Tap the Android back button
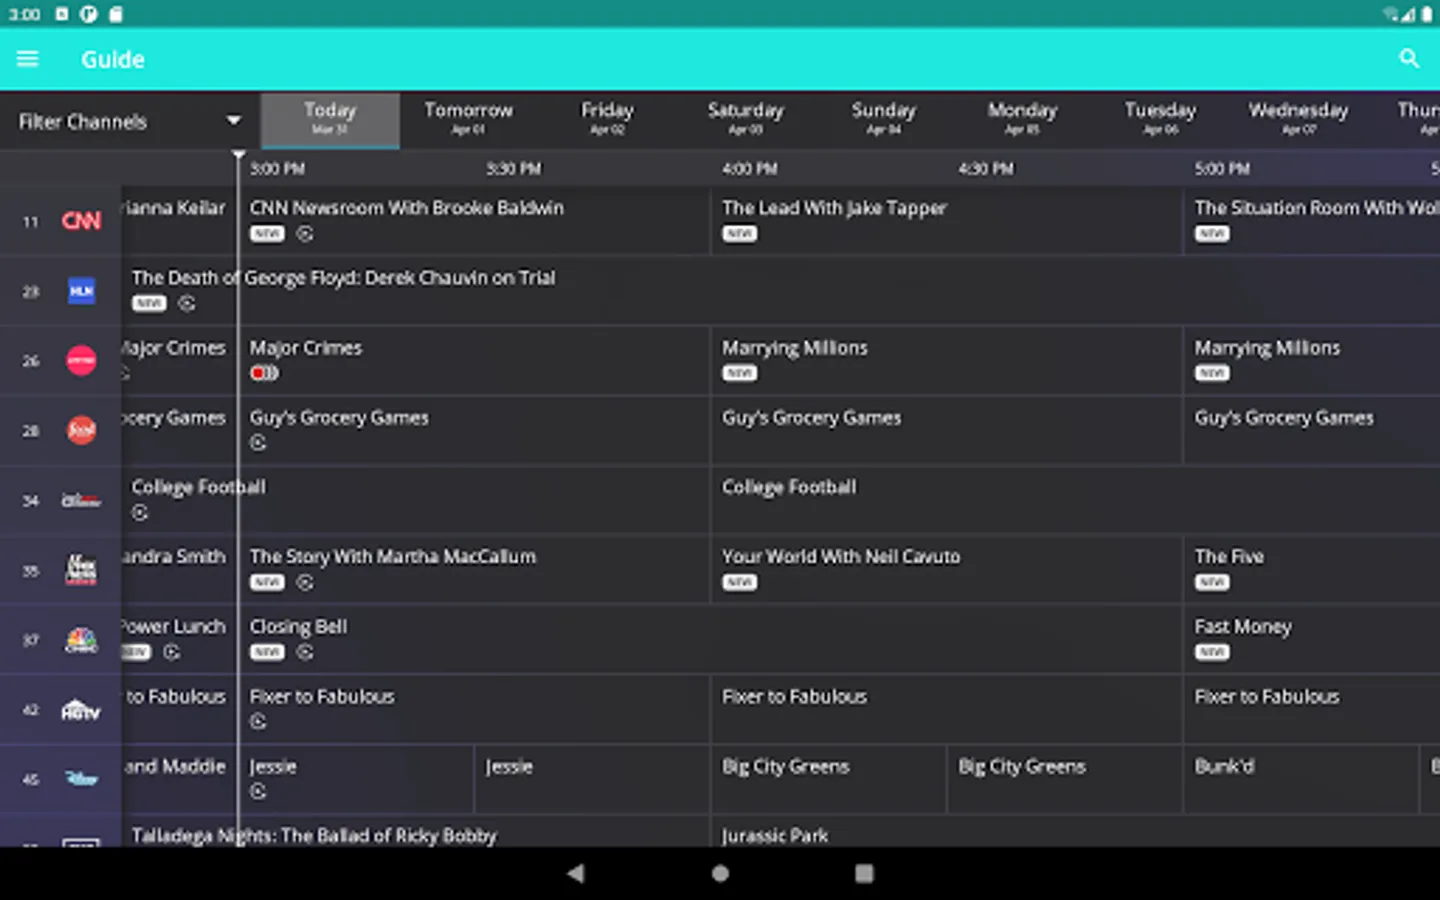 (x=575, y=873)
